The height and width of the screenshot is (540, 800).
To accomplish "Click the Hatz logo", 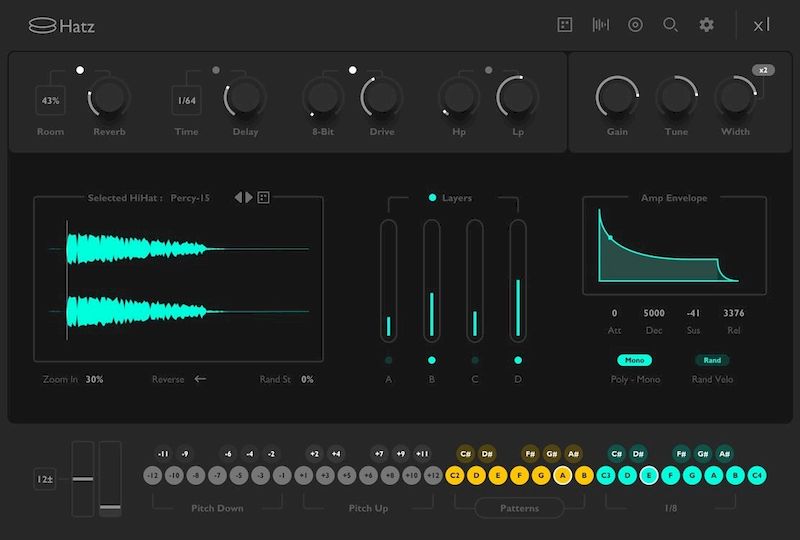I will point(64,25).
